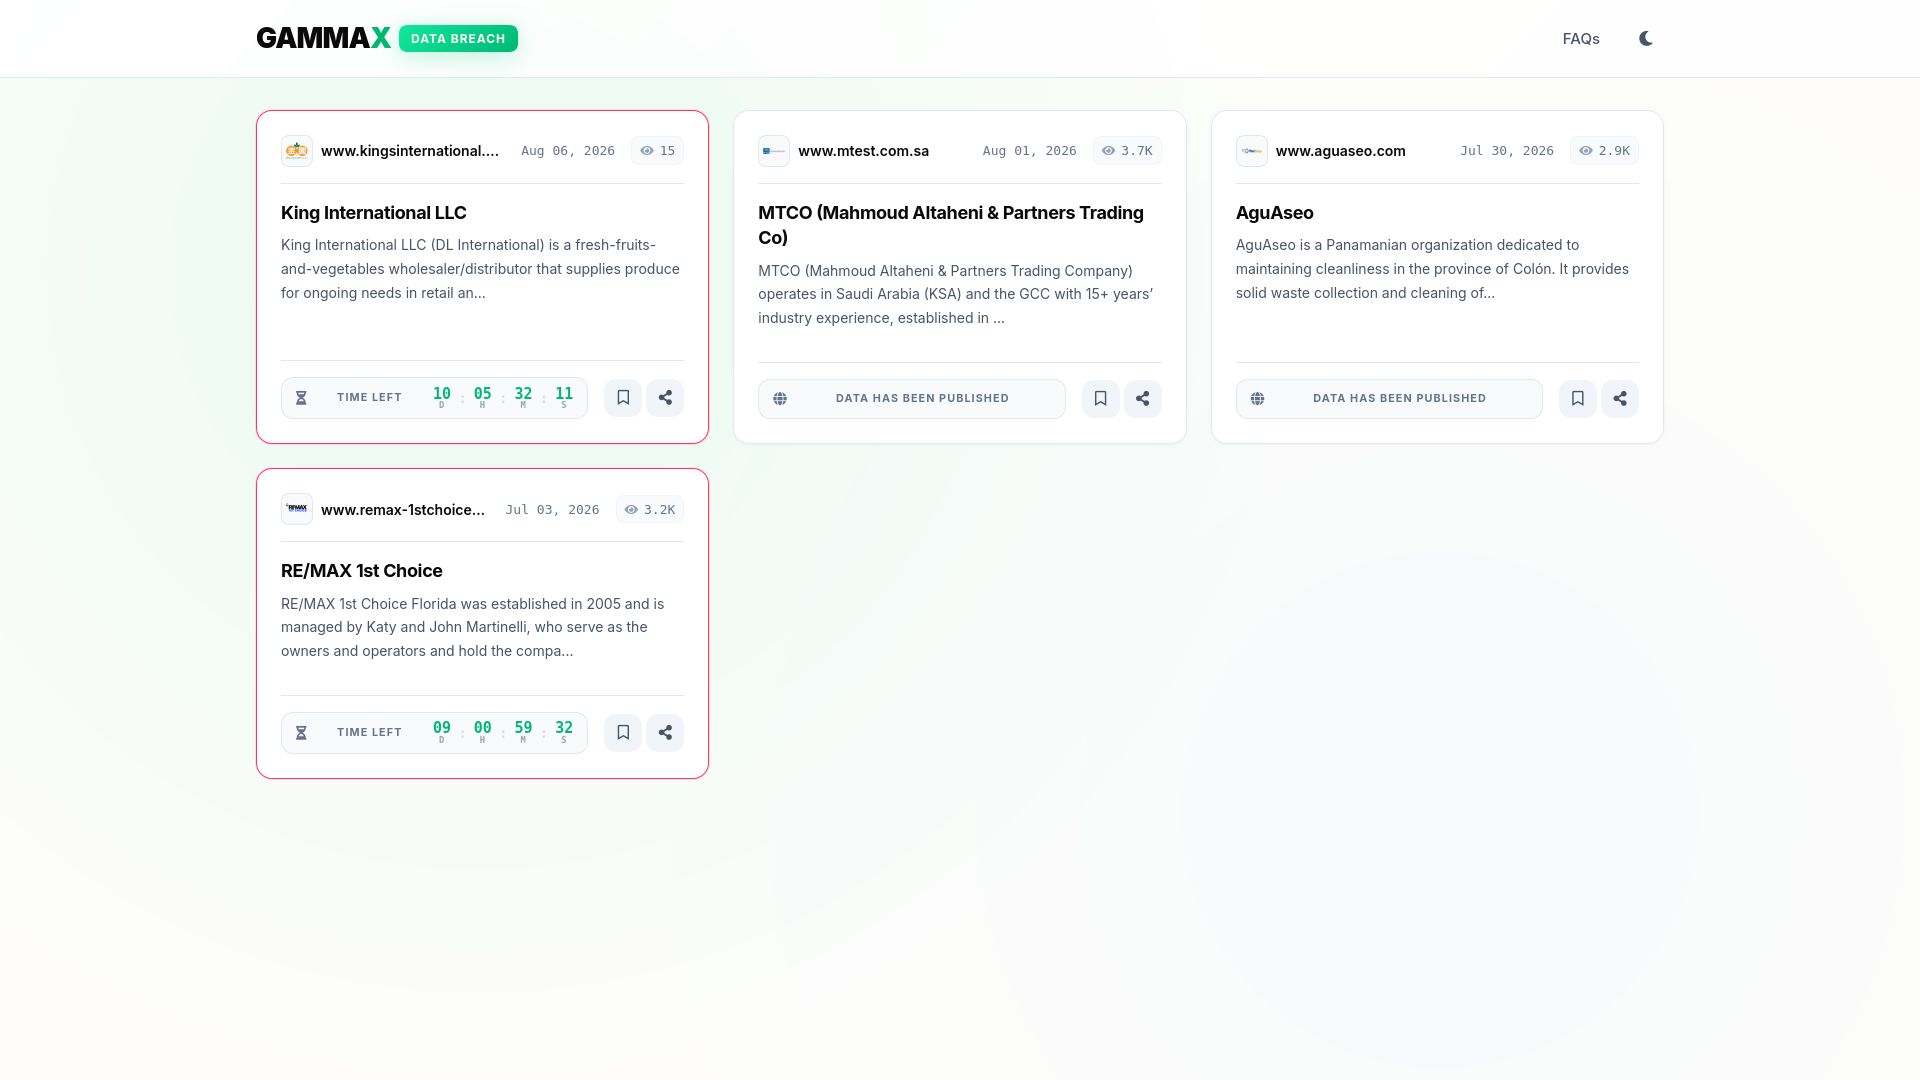
Task: Click the eye views count 15
Action: [658, 151]
